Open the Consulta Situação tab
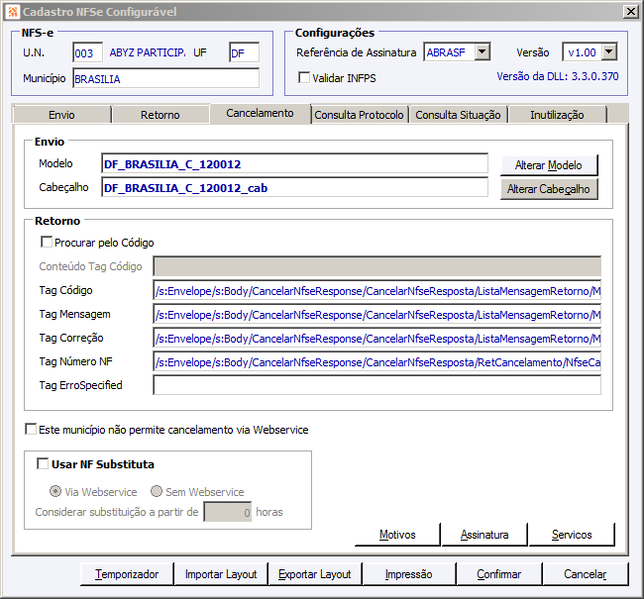This screenshot has width=644, height=599. (x=458, y=115)
